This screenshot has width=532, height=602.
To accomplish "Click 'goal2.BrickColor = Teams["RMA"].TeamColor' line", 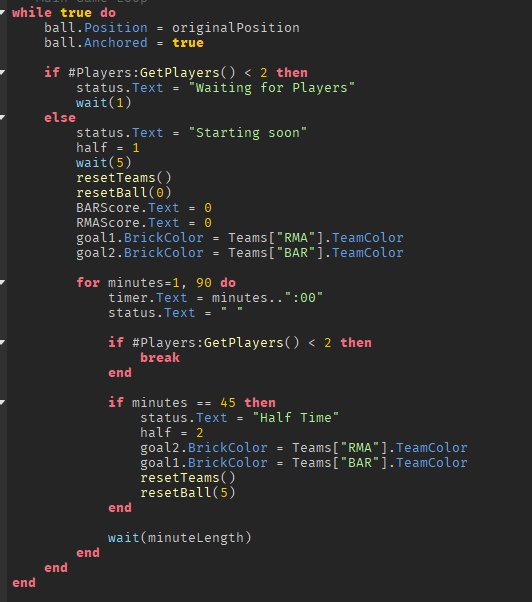I will click(304, 448).
